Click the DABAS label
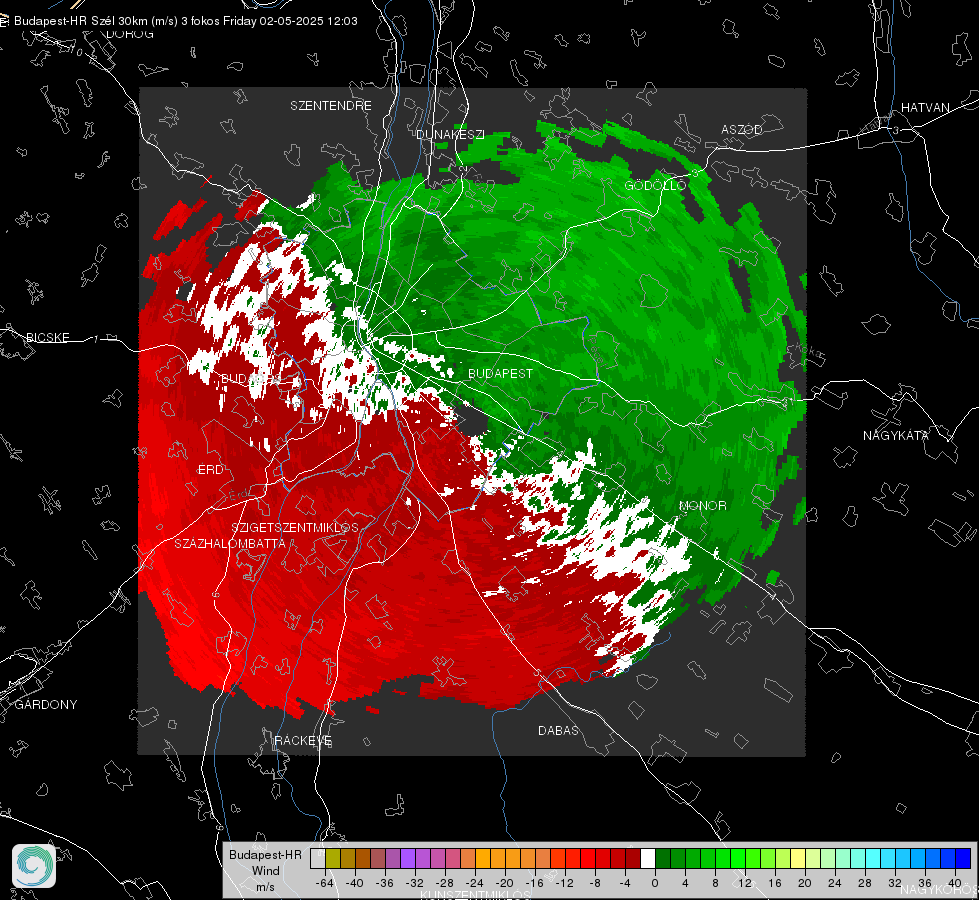This screenshot has height=900, width=979. (x=558, y=730)
